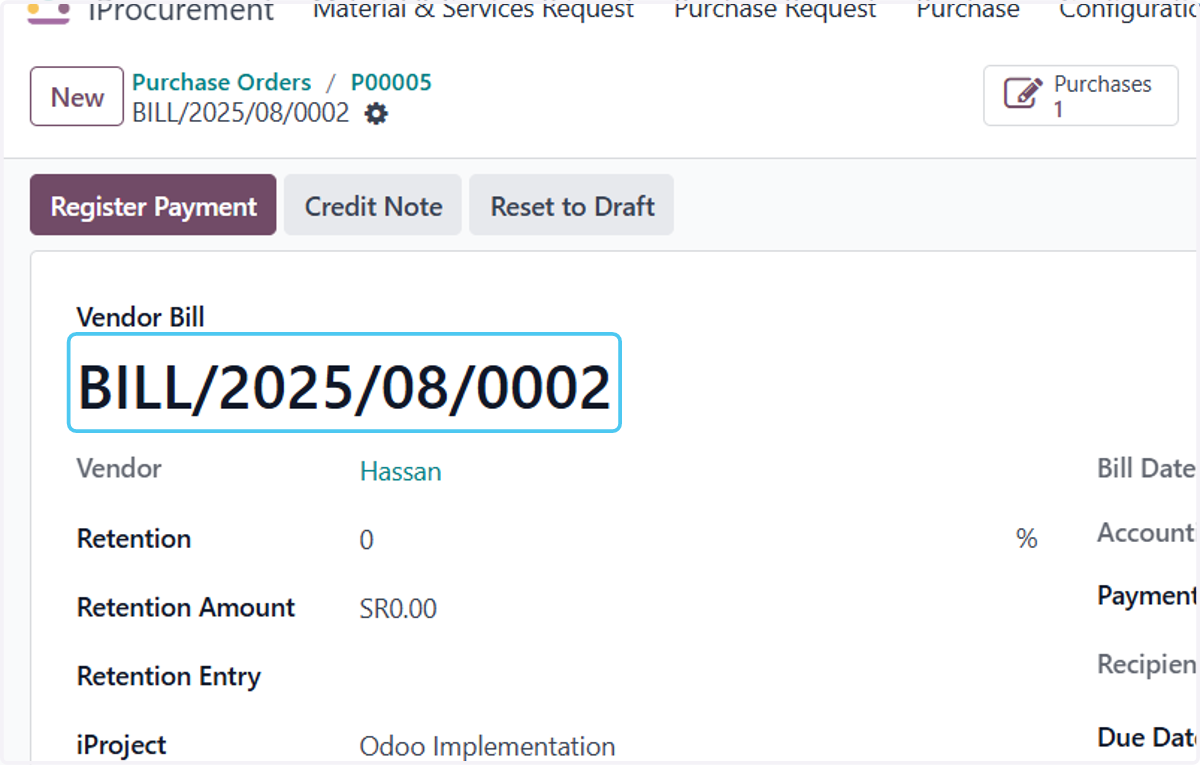The width and height of the screenshot is (1200, 765).
Task: Open vendor Hassan link
Action: (x=400, y=472)
